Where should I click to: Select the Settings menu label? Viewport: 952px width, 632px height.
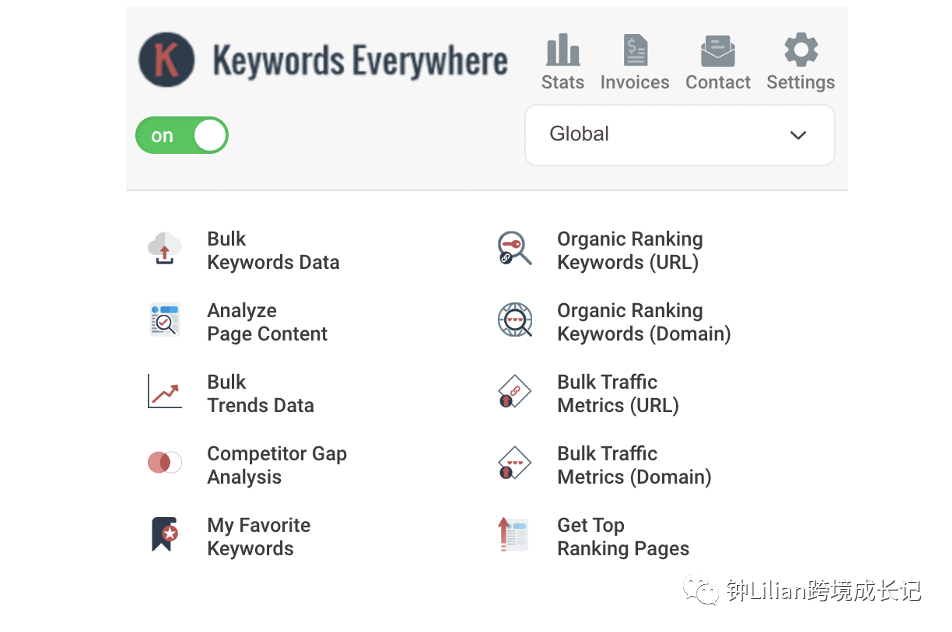(801, 83)
